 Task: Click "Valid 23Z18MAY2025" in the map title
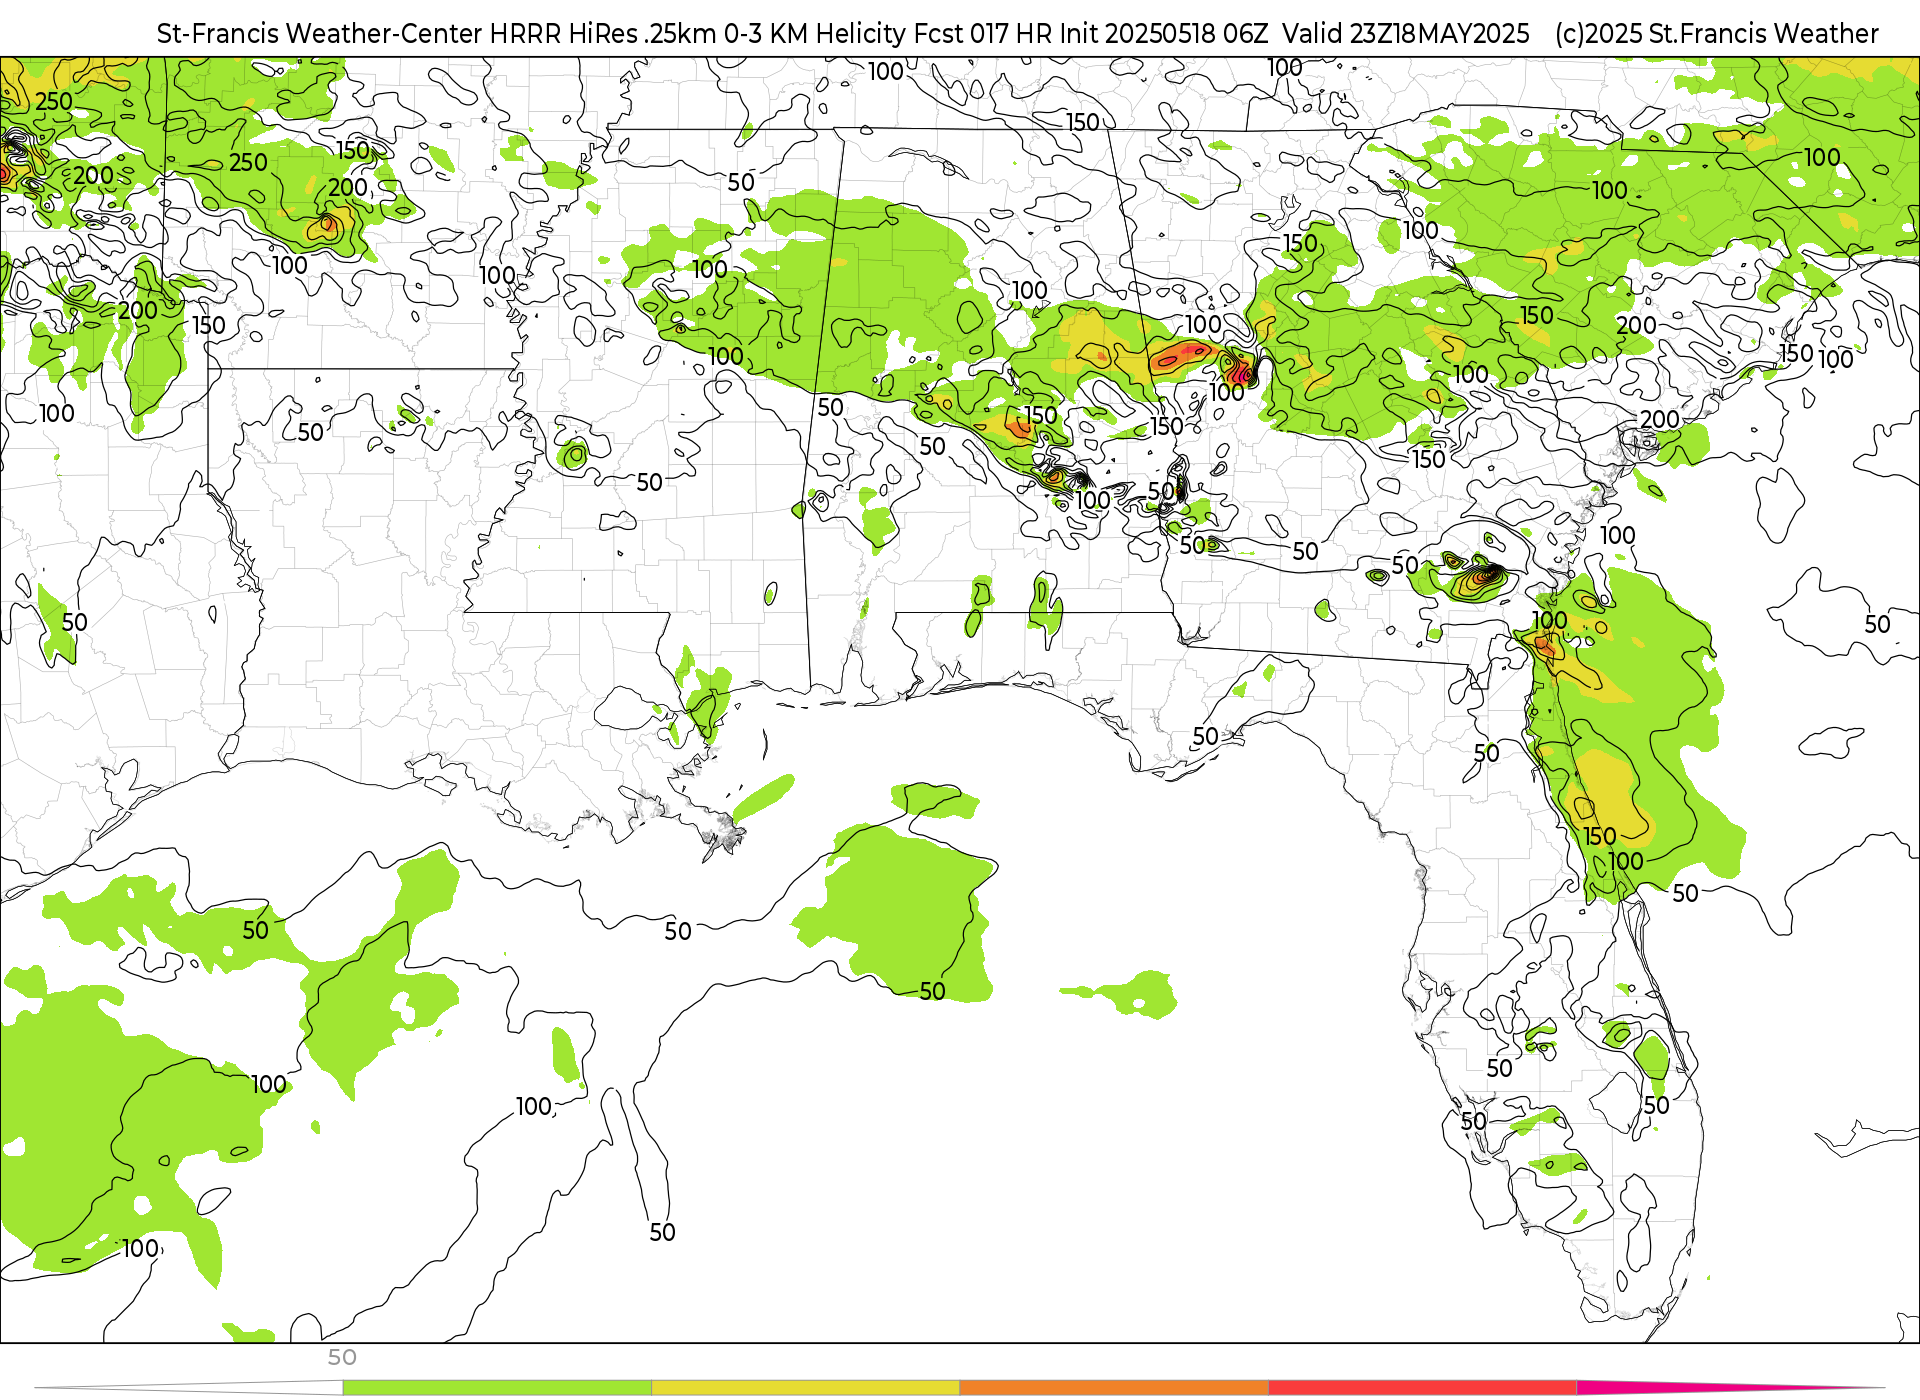coord(1406,34)
